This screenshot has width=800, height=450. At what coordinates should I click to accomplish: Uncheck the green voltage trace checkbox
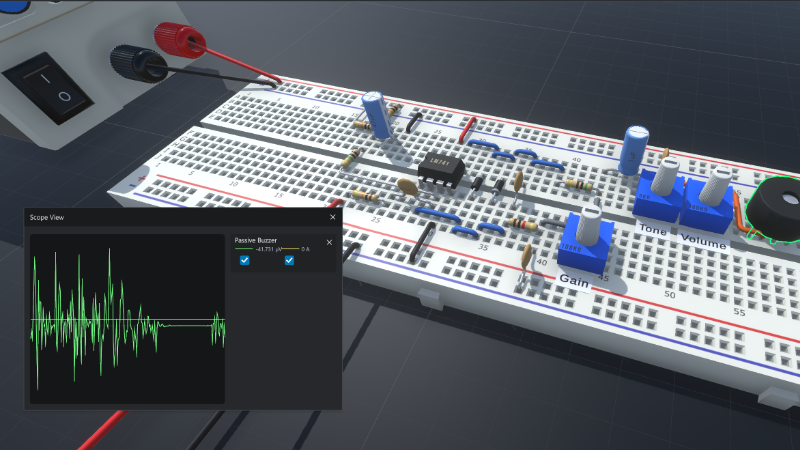(244, 261)
